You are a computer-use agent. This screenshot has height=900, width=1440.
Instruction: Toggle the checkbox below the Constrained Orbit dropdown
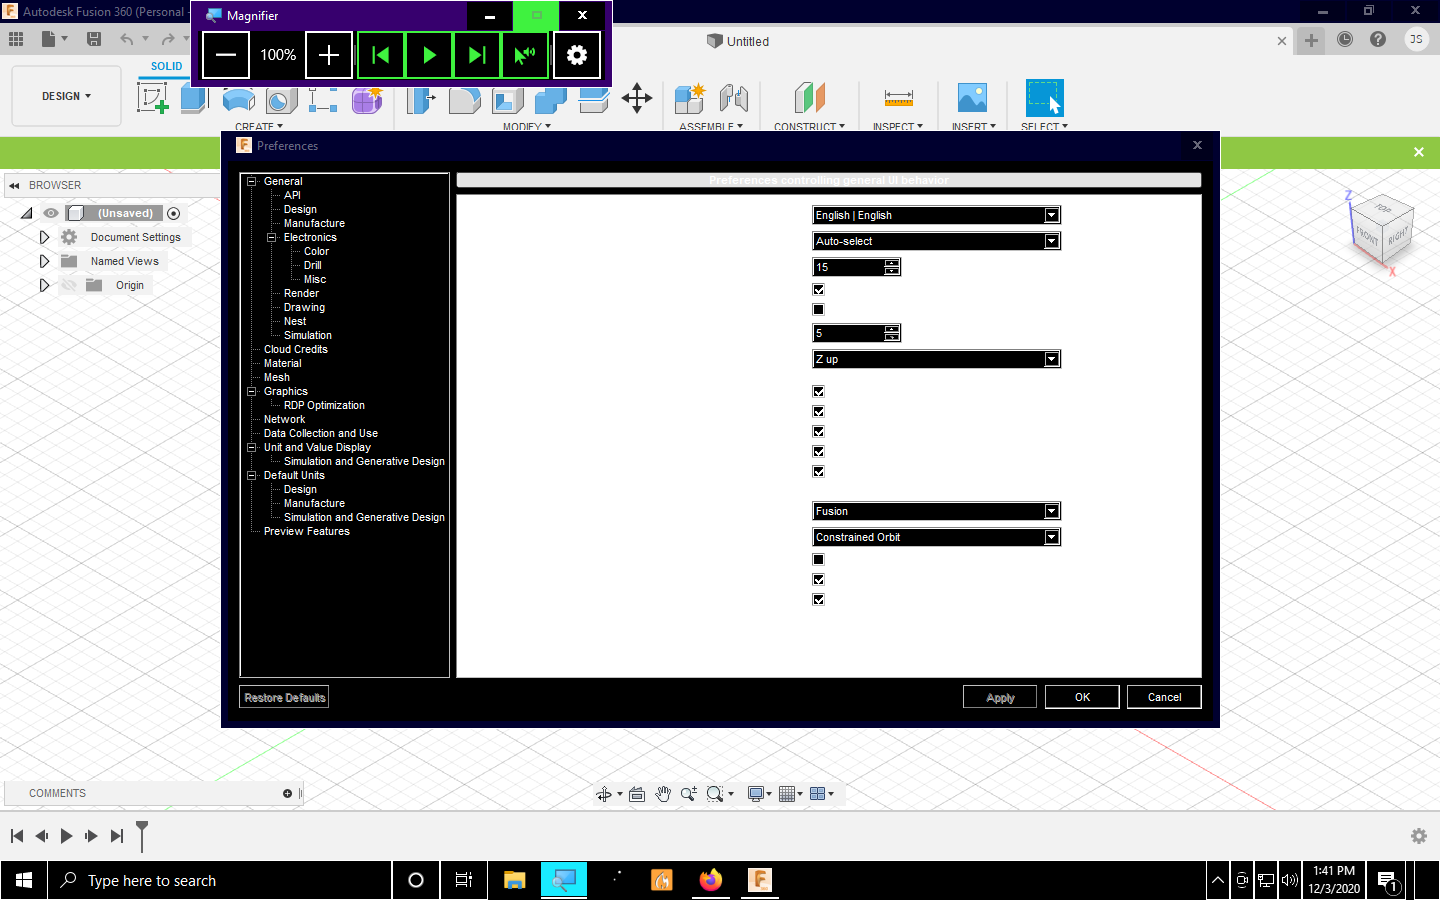click(x=819, y=559)
